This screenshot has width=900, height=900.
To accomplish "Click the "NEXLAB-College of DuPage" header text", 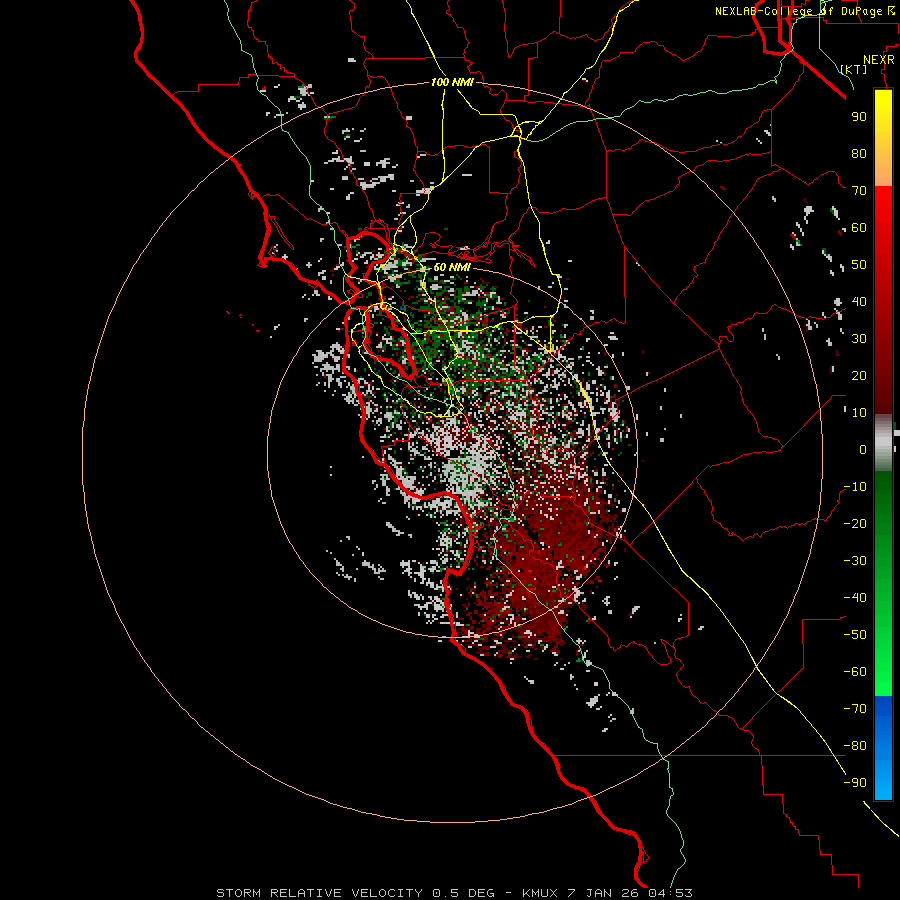I will 800,11.
